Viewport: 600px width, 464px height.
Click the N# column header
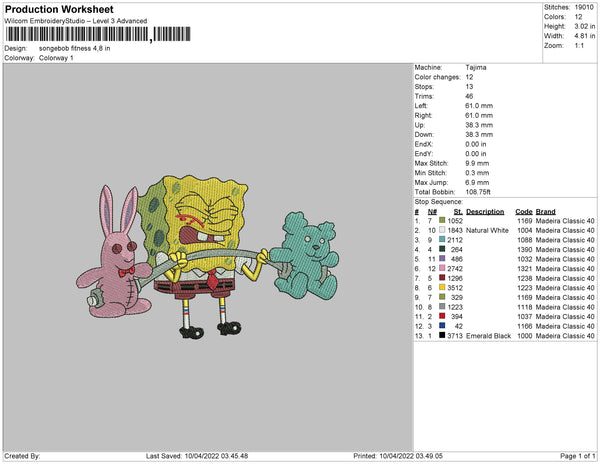tap(432, 212)
